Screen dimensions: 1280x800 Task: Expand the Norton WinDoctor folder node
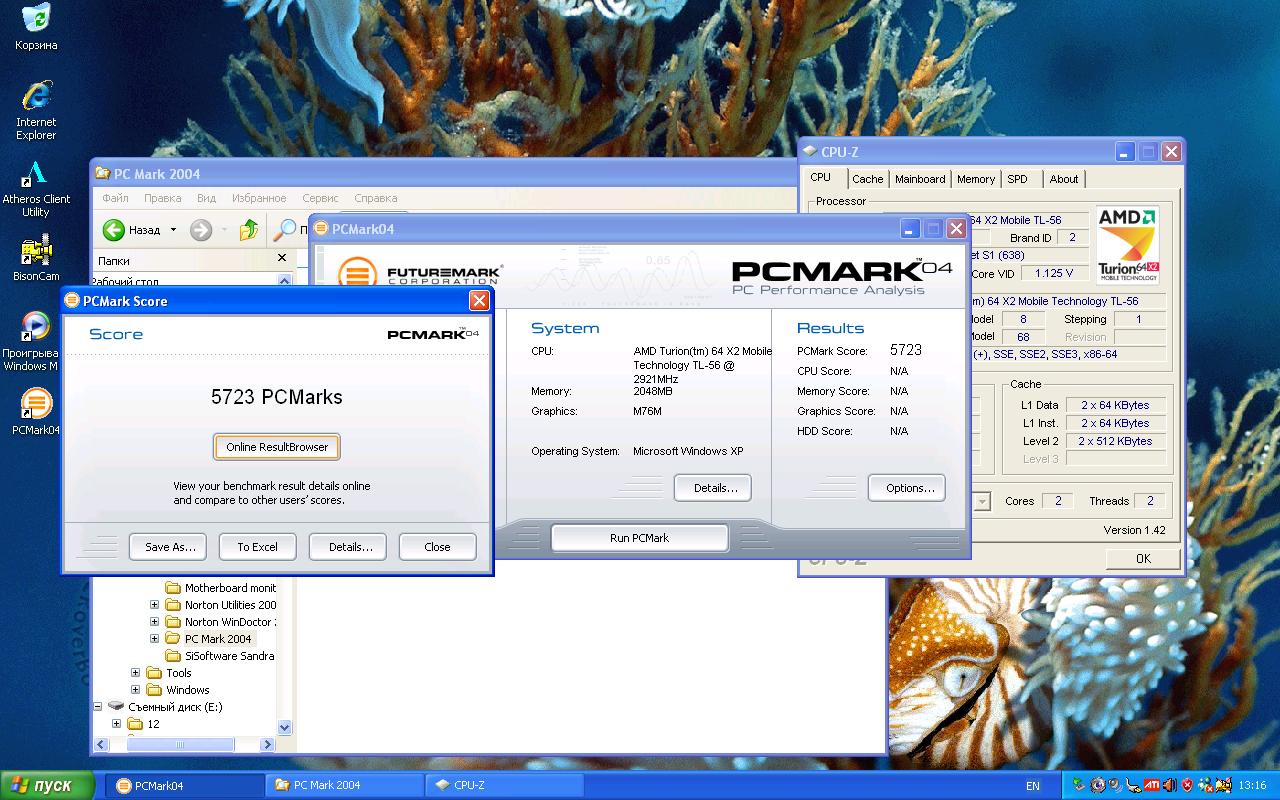pos(154,621)
